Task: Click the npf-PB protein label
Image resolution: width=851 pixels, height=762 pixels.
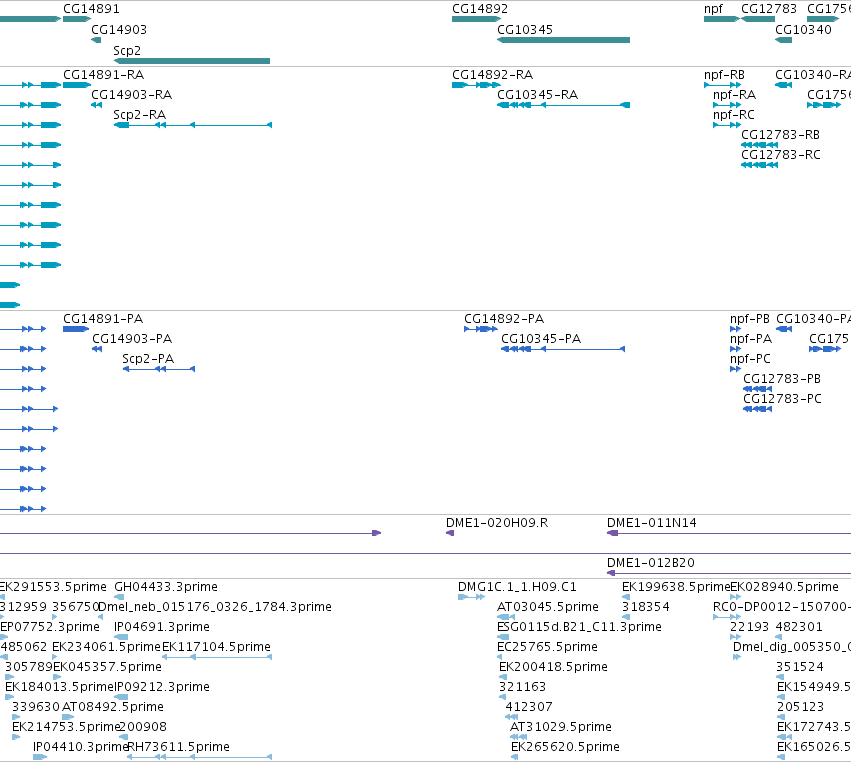Action: click(x=750, y=319)
